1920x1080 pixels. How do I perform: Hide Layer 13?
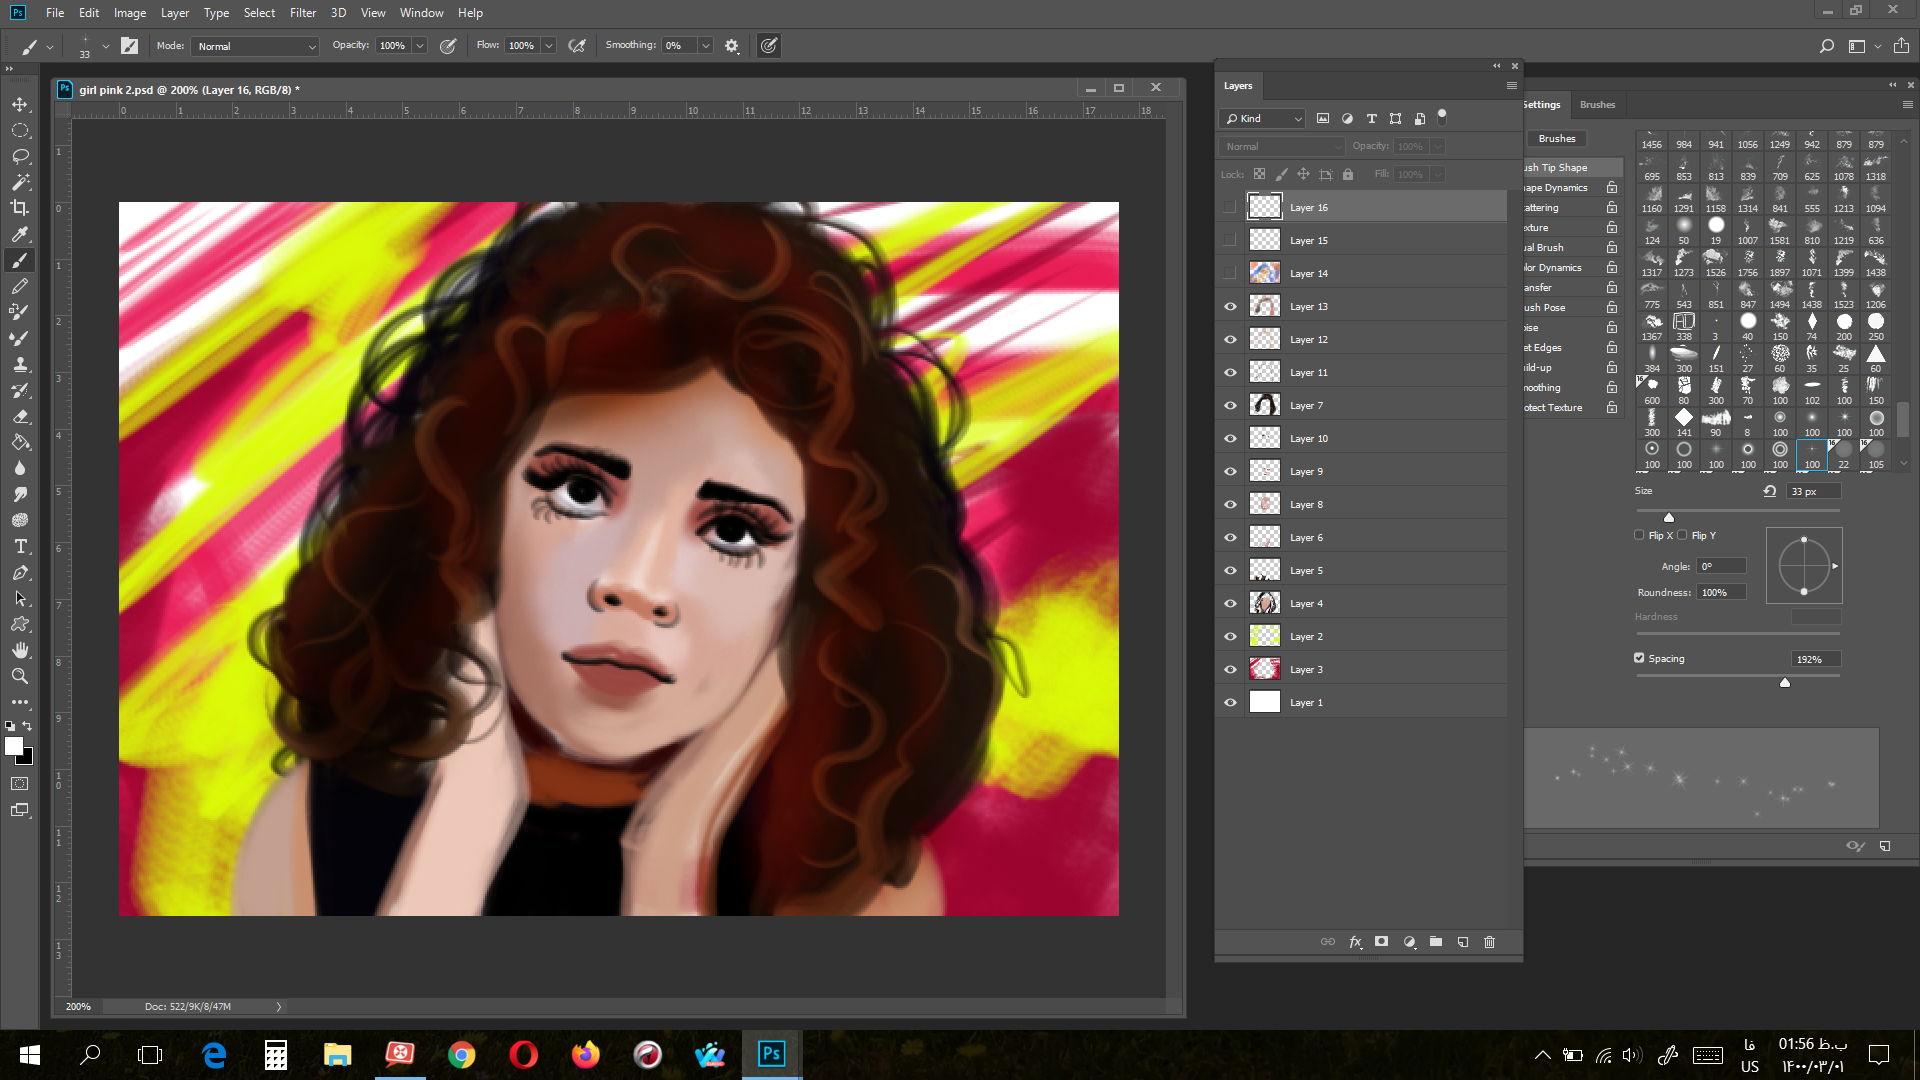pos(1231,307)
